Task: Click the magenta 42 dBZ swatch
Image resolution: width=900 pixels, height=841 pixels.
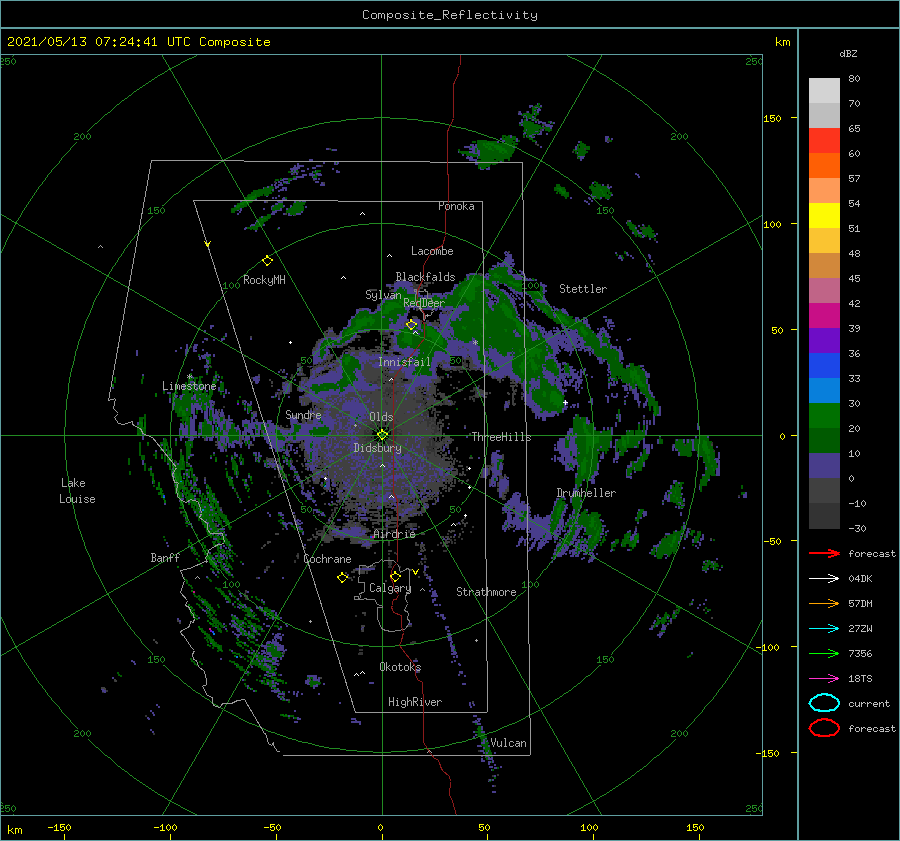Action: click(x=824, y=315)
